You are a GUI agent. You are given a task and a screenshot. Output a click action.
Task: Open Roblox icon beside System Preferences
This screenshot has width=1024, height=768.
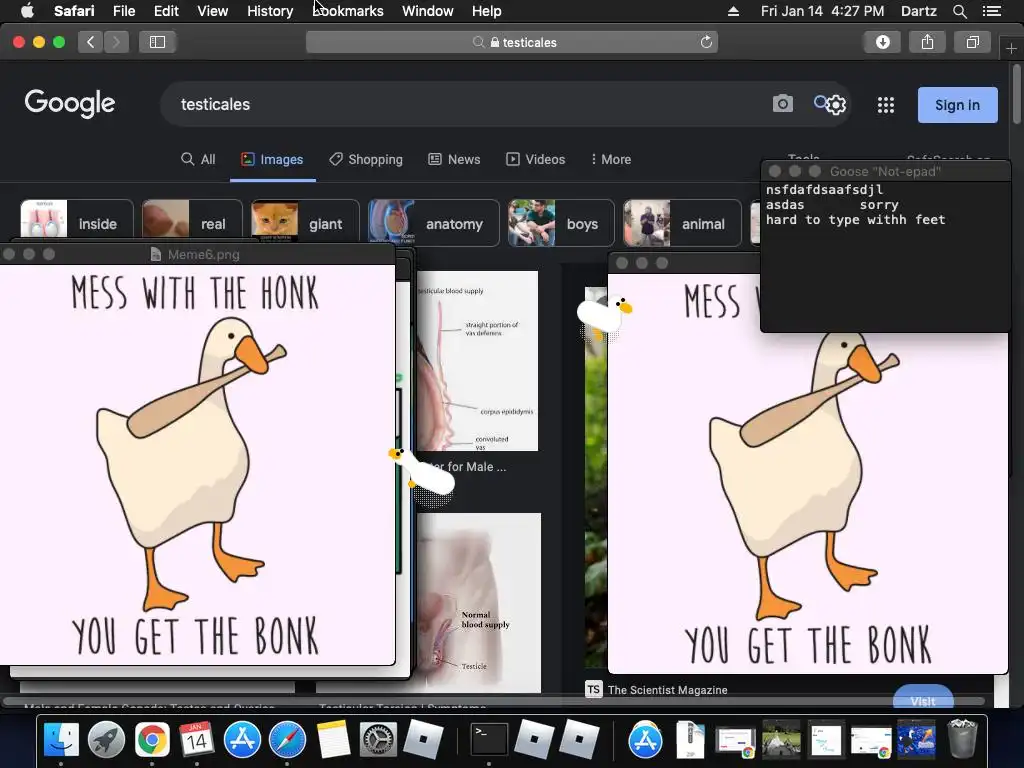pyautogui.click(x=423, y=739)
